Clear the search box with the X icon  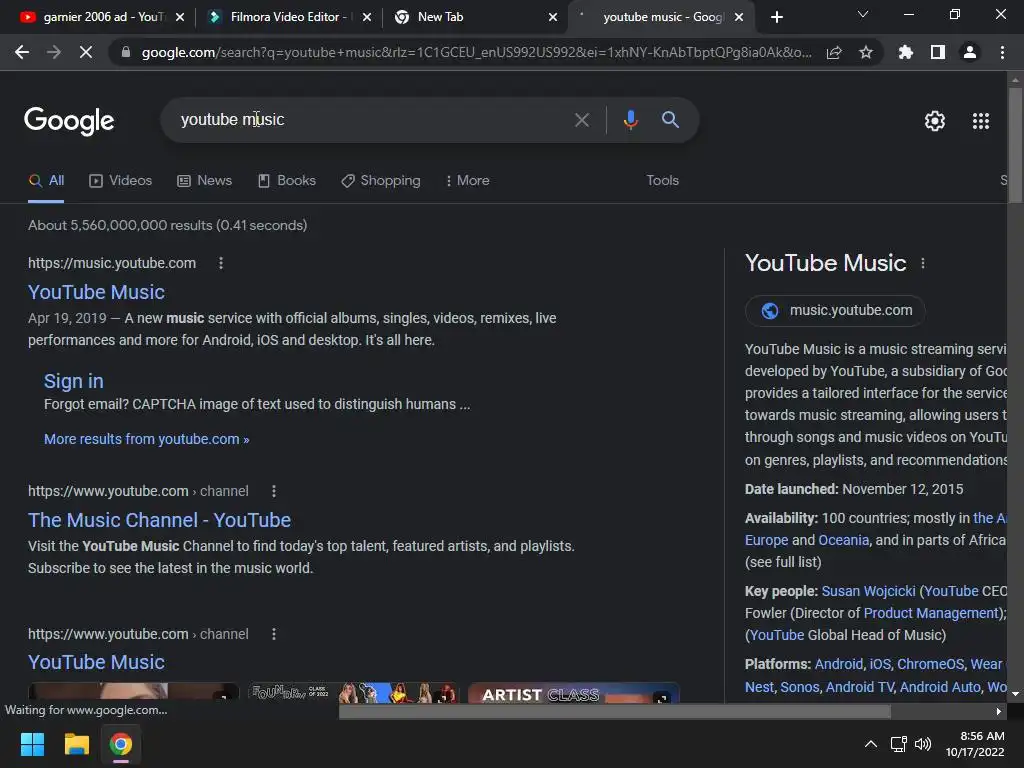click(581, 120)
